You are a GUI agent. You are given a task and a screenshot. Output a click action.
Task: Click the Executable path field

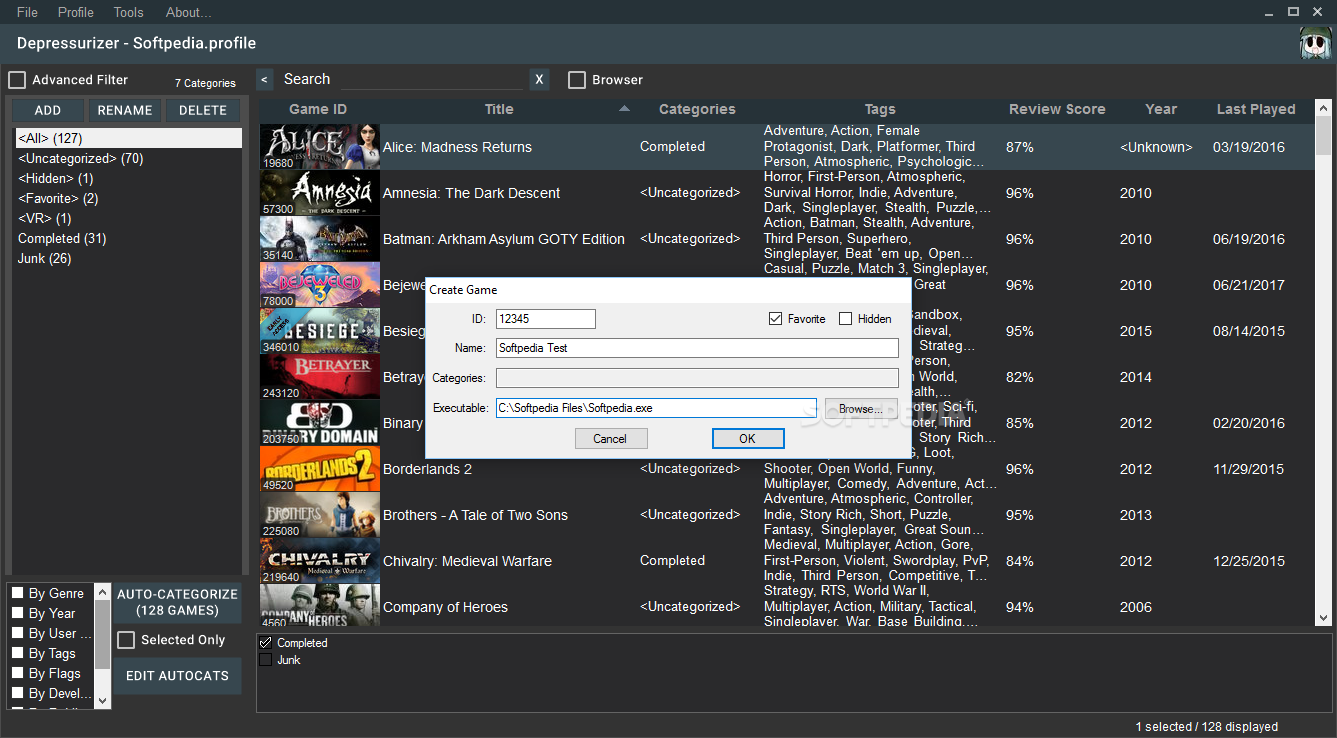pos(656,408)
